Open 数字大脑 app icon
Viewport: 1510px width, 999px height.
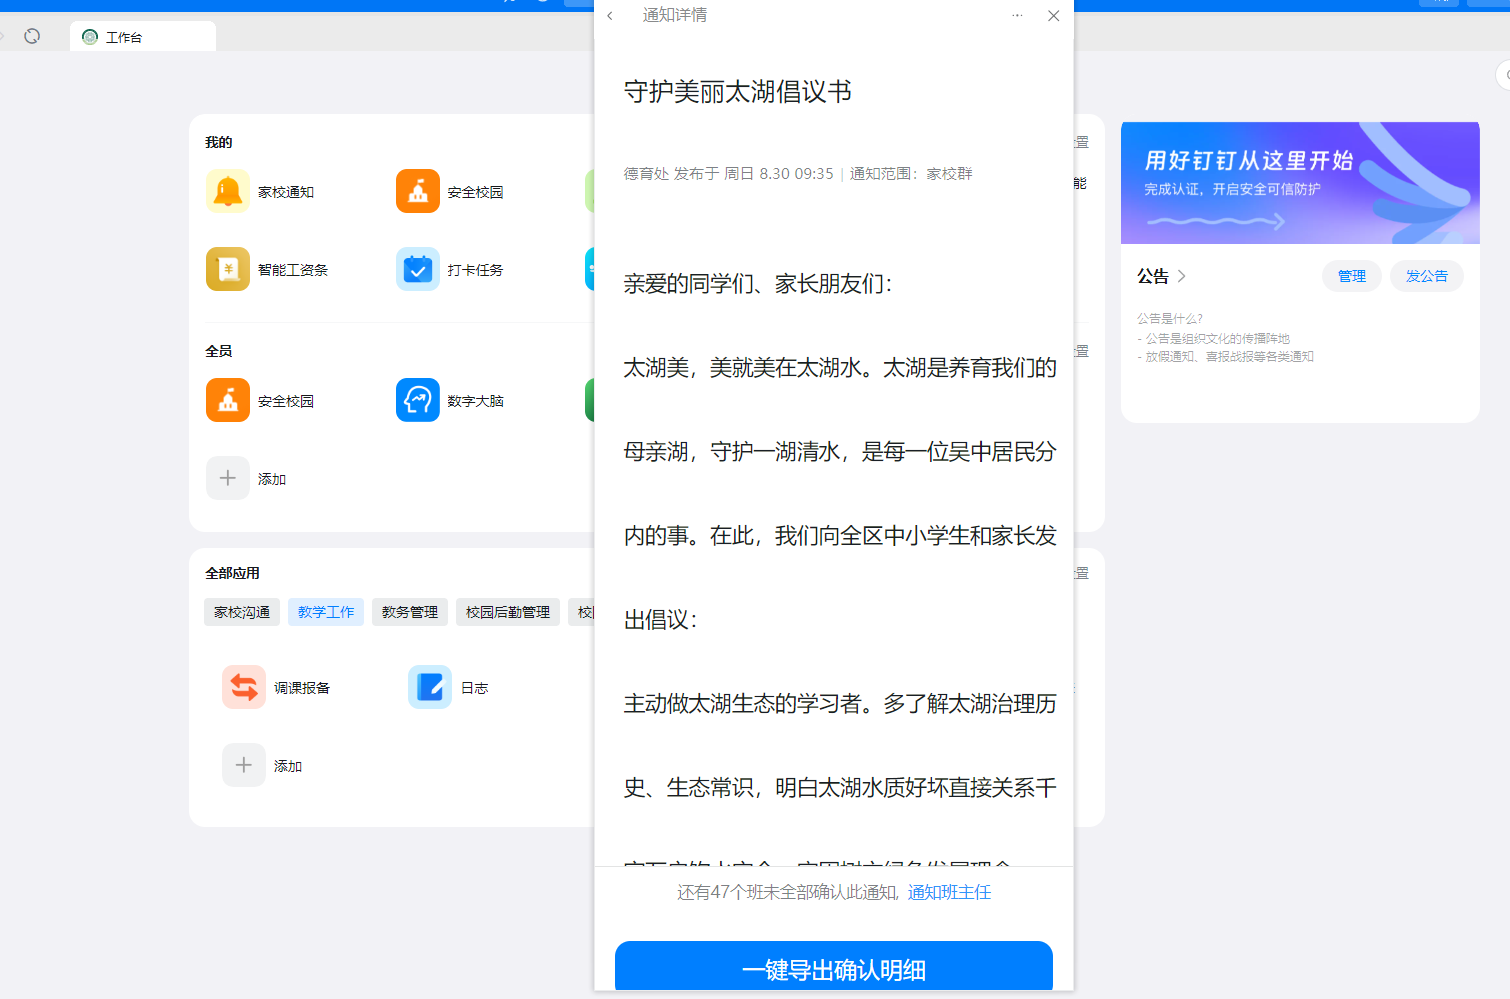click(417, 400)
